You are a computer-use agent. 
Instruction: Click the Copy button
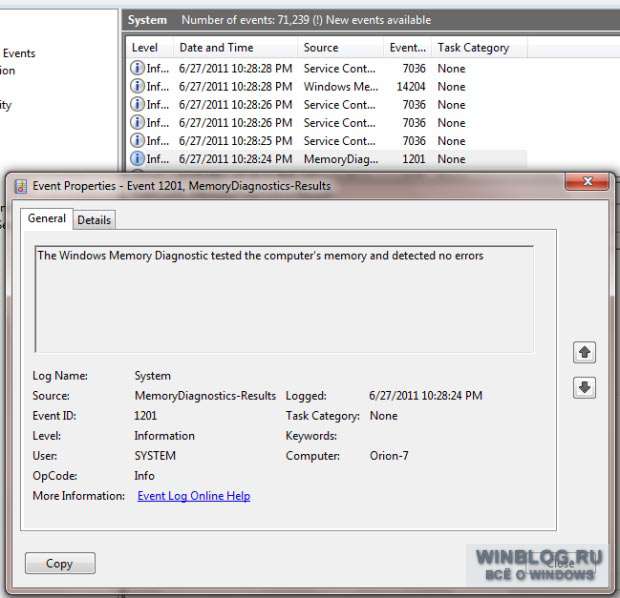coord(60,563)
